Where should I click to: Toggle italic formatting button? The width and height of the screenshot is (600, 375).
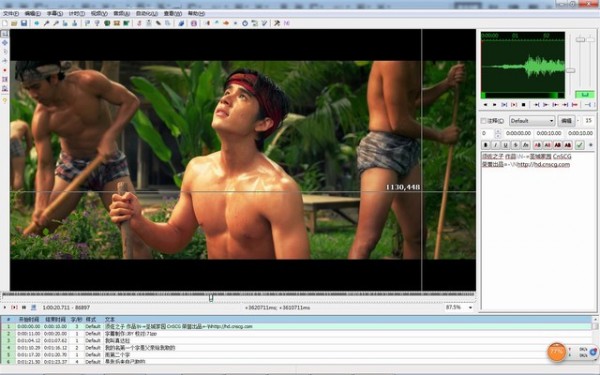click(x=496, y=145)
